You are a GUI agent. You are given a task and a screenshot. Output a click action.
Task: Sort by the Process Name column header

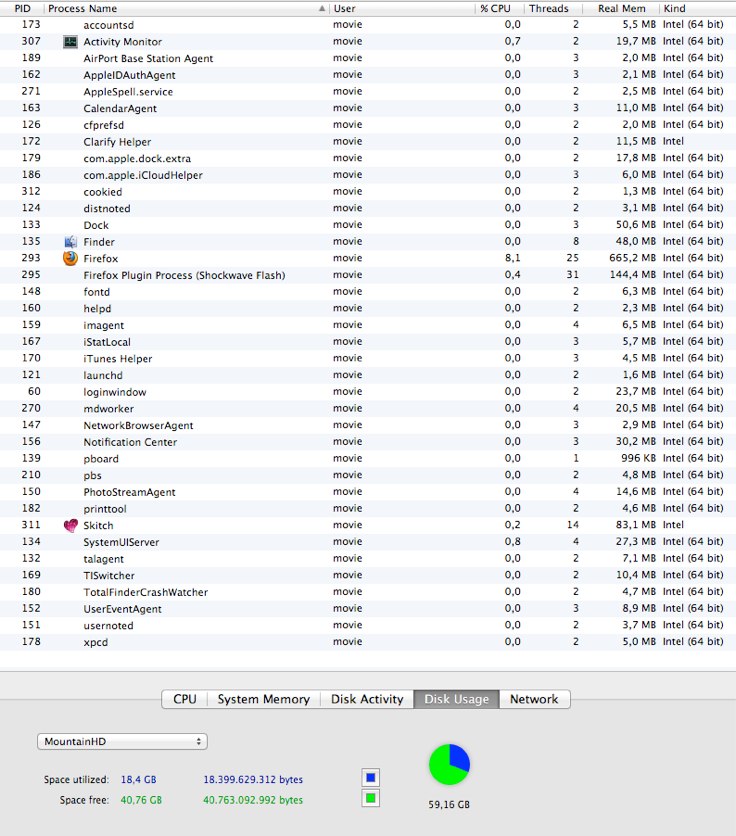point(186,9)
